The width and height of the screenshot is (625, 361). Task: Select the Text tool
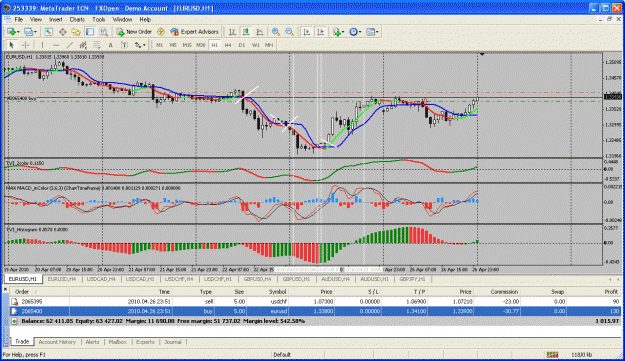[x=110, y=45]
